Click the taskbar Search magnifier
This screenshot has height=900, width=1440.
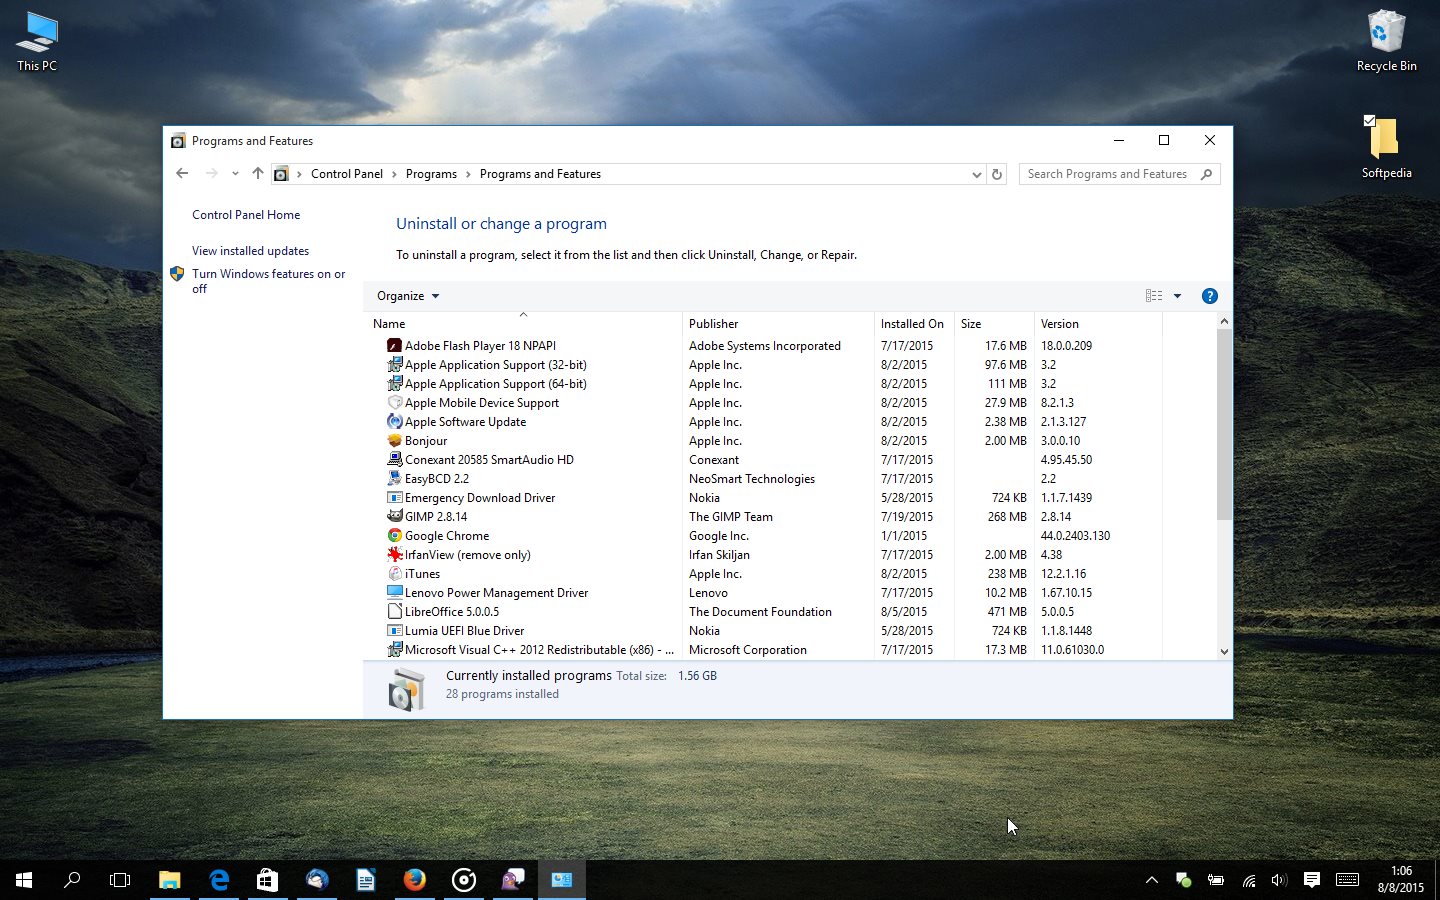tap(72, 880)
